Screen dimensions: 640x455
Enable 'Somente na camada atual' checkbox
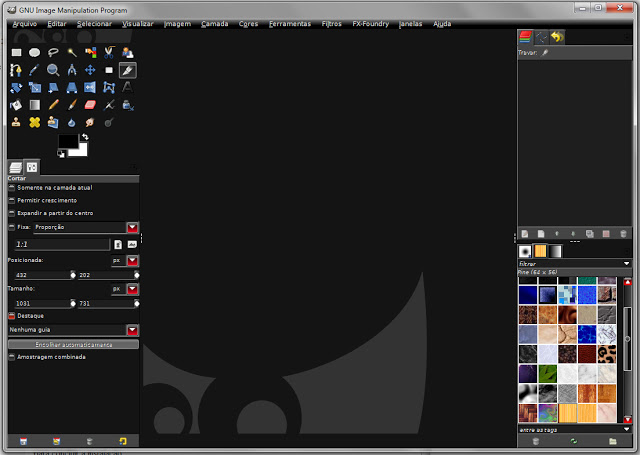(12, 187)
